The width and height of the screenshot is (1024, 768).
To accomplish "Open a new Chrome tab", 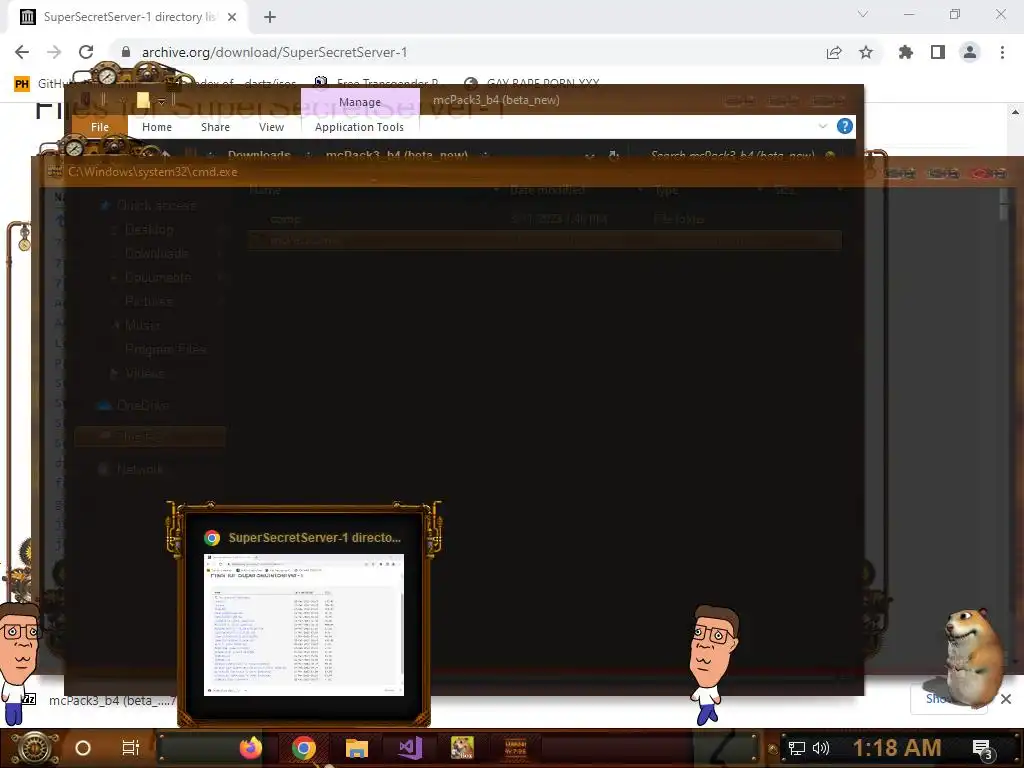I will coord(270,17).
